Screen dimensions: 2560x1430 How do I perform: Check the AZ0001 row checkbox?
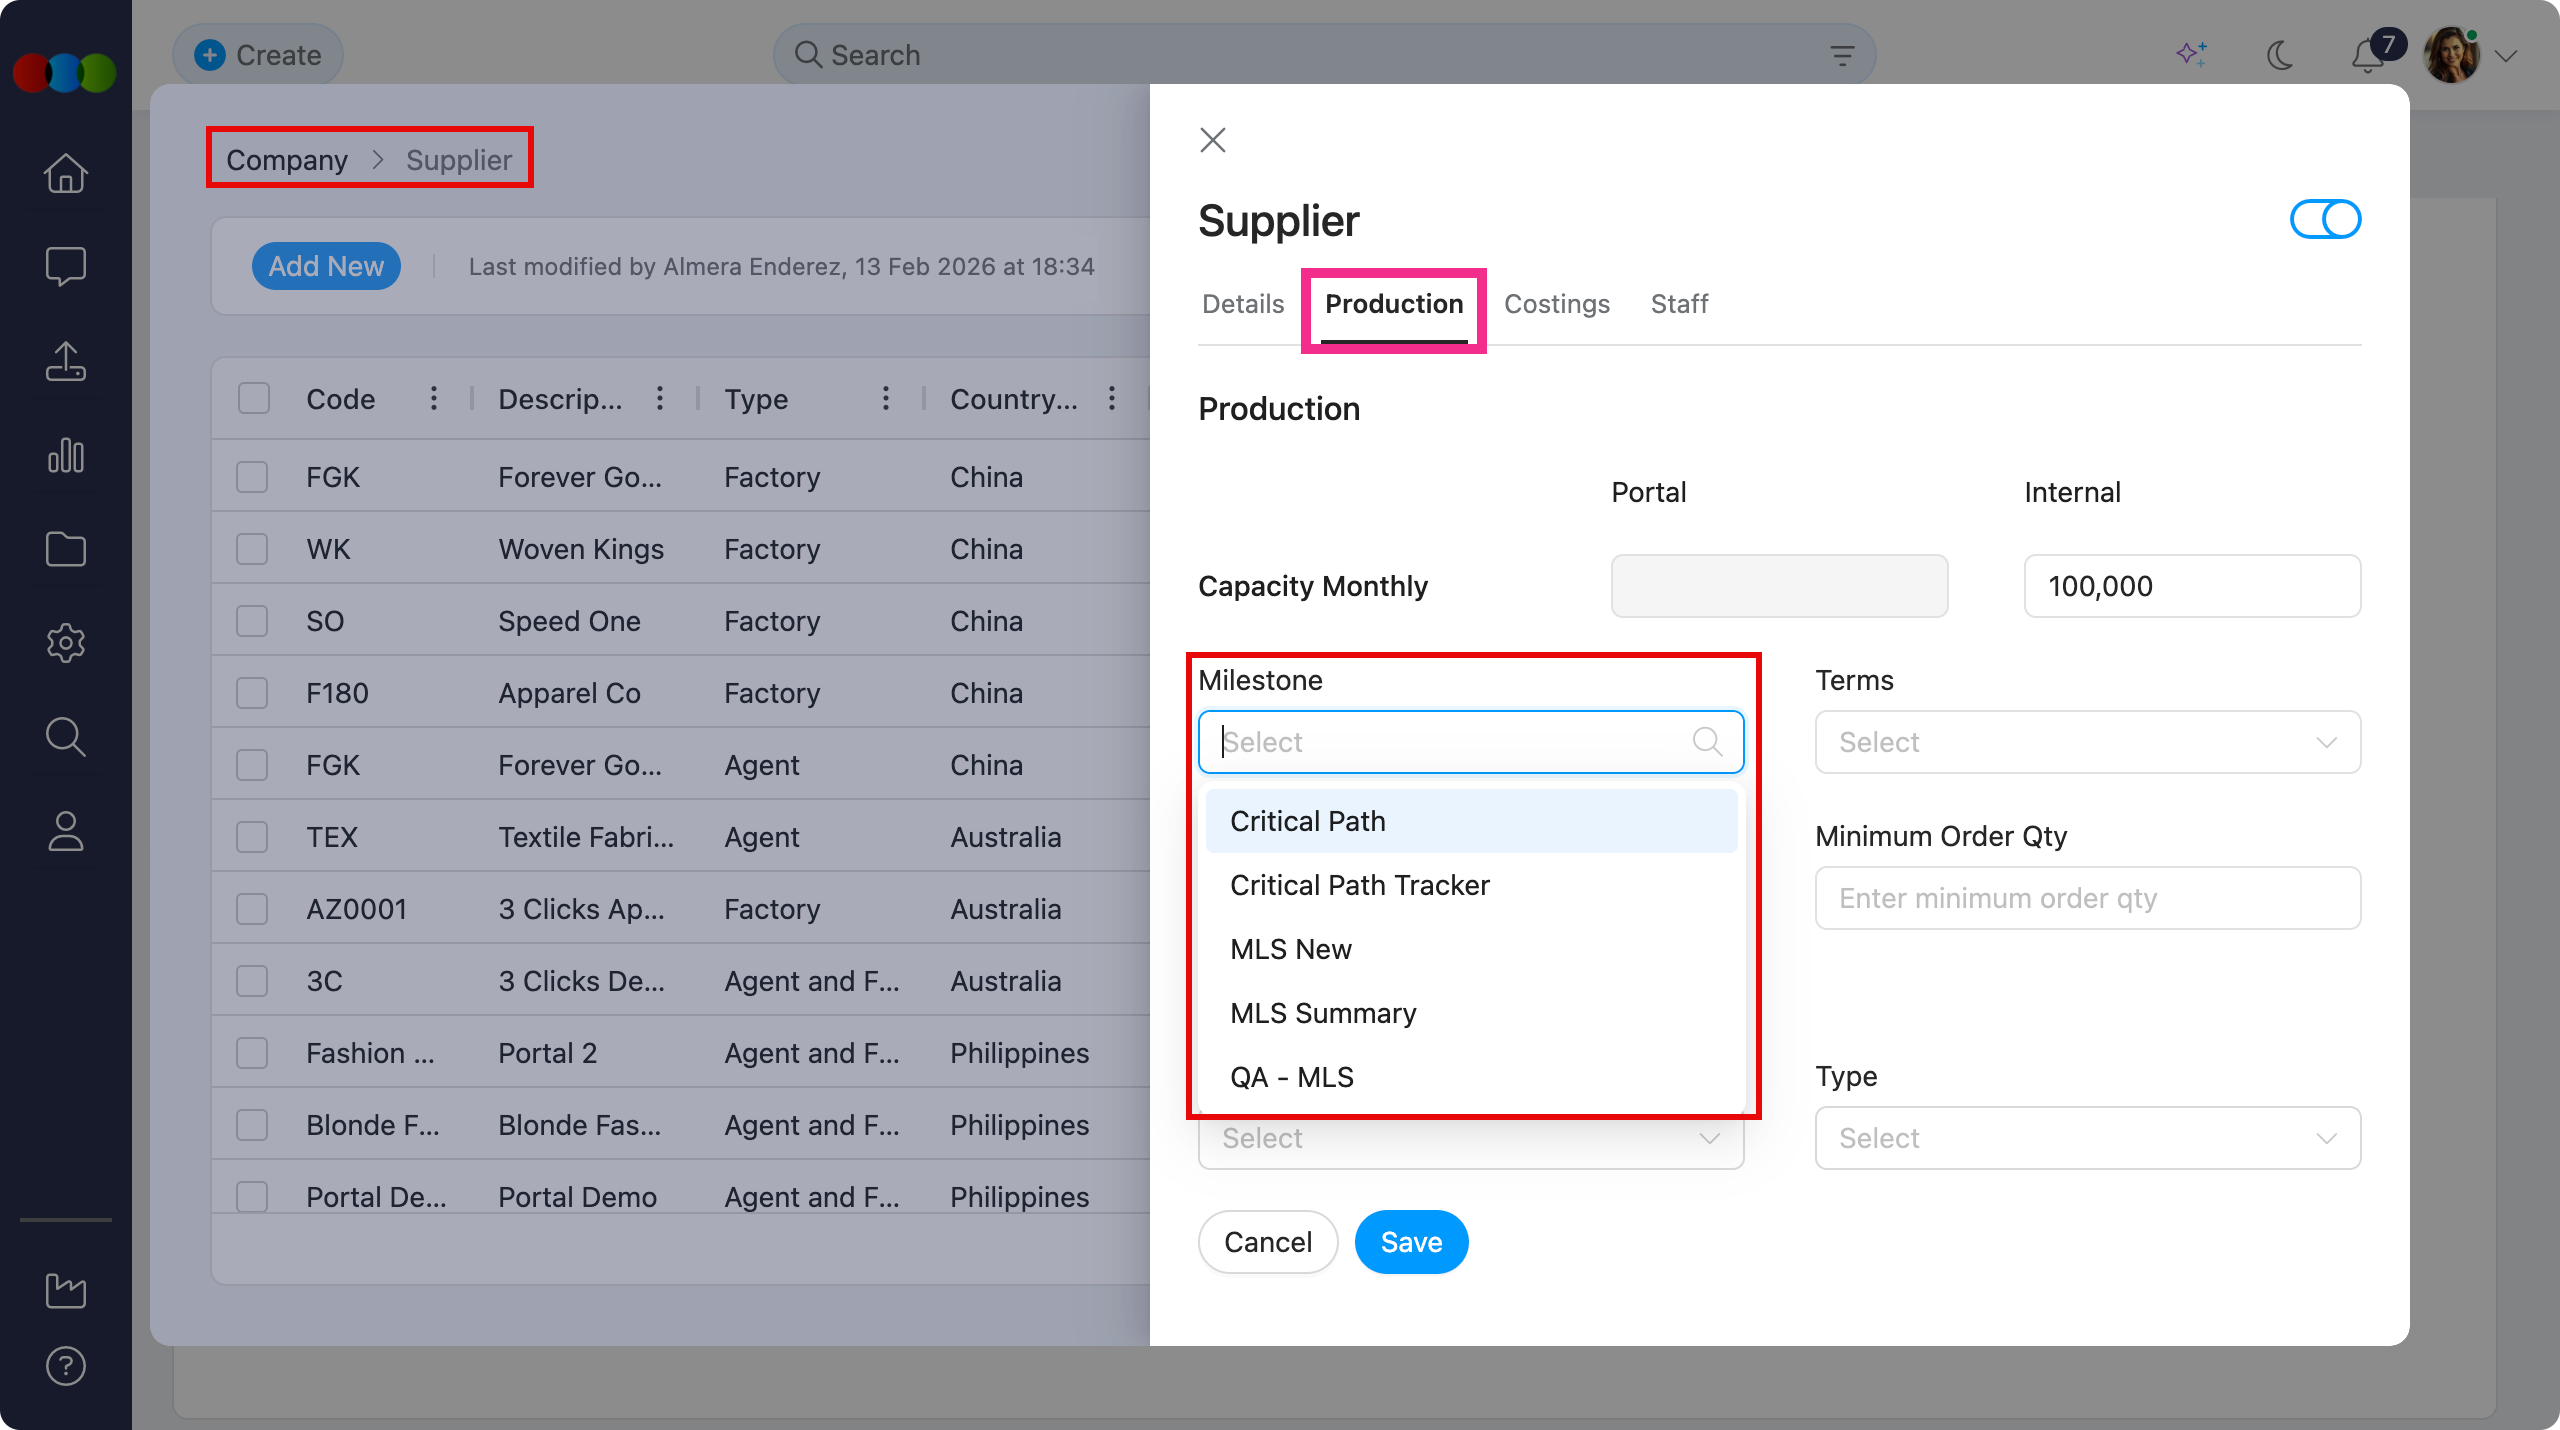[252, 908]
